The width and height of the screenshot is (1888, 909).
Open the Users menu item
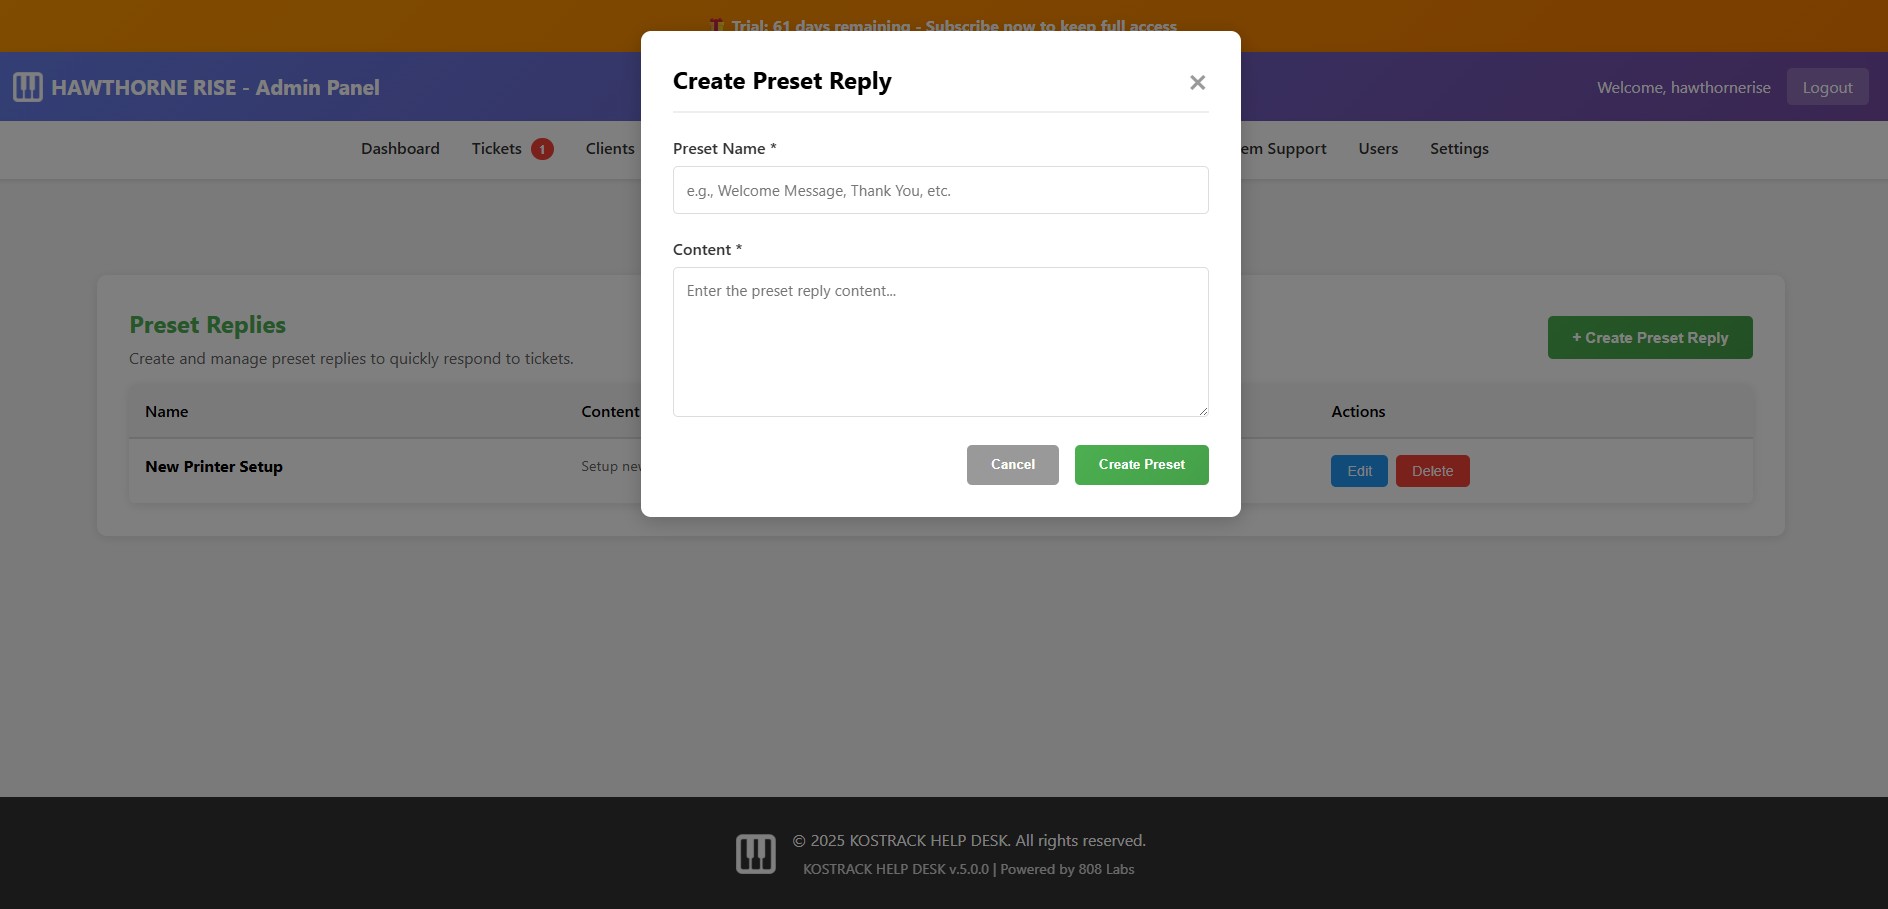tap(1377, 149)
